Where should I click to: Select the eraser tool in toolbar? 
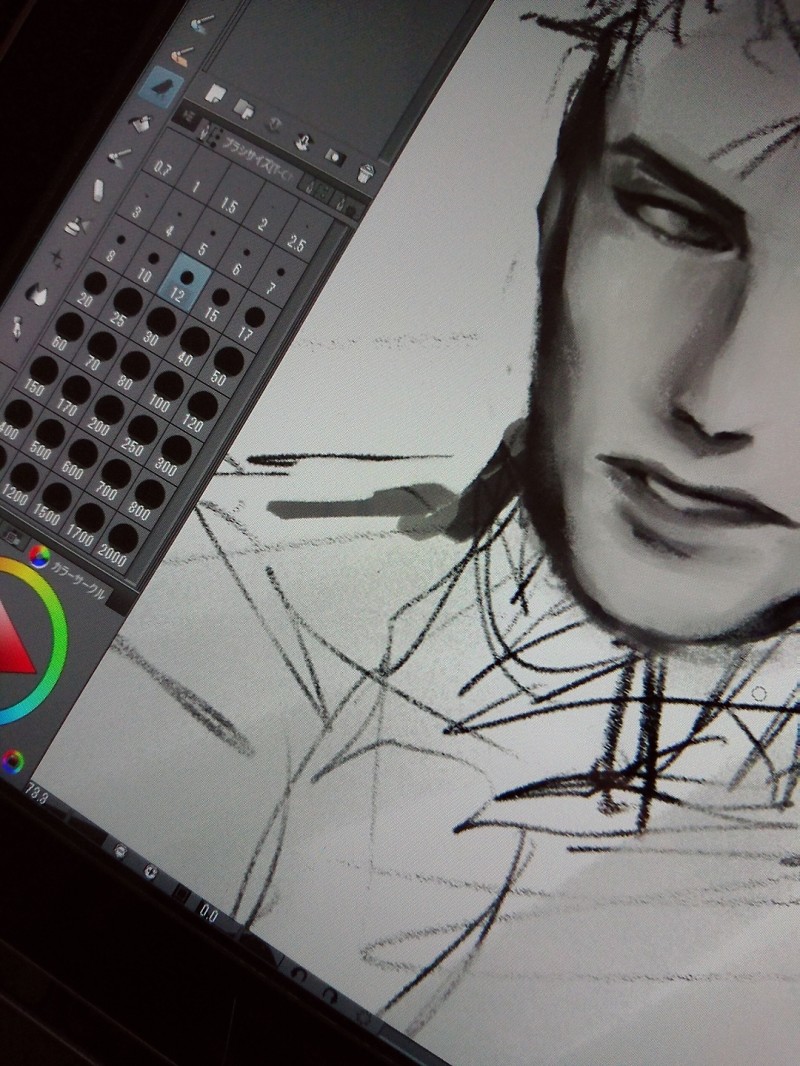(x=98, y=190)
